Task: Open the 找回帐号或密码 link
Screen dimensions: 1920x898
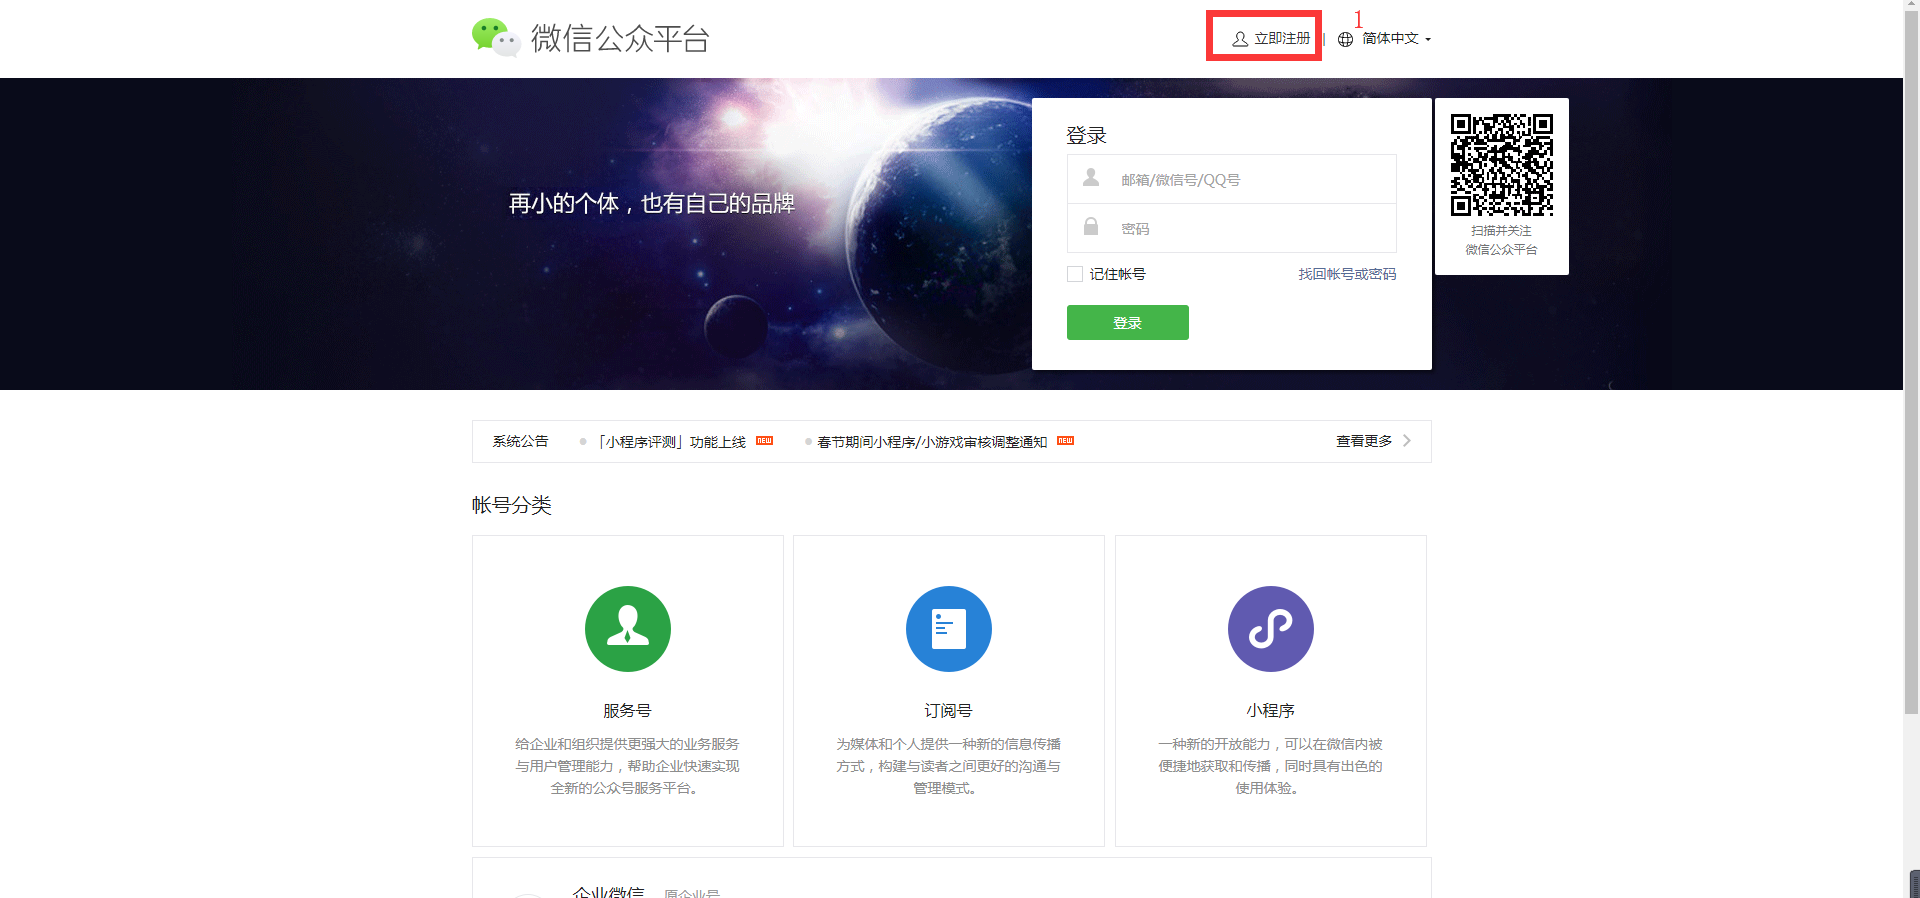Action: pos(1347,274)
